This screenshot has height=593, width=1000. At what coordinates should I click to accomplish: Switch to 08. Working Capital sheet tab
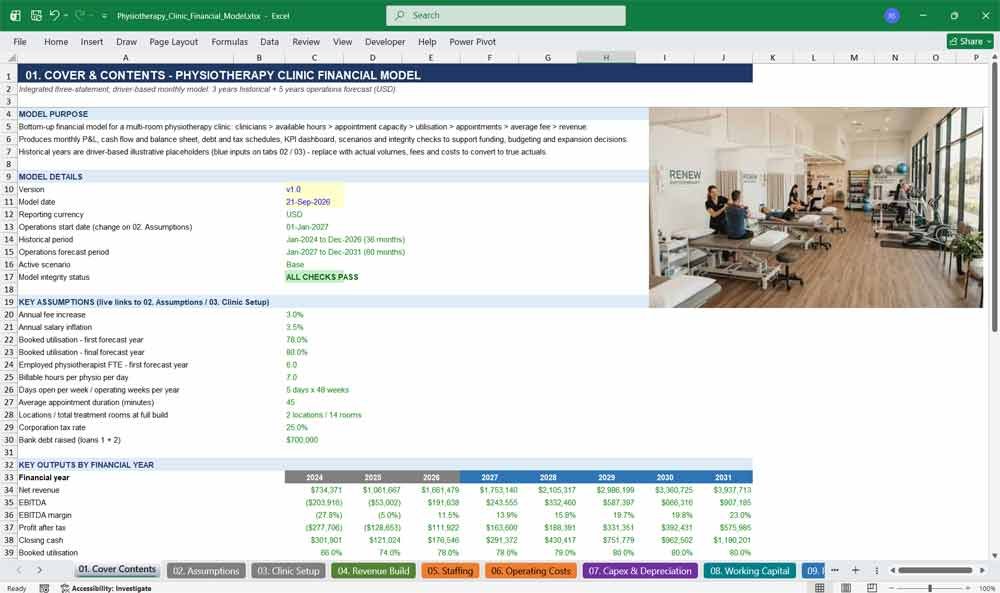(750, 571)
